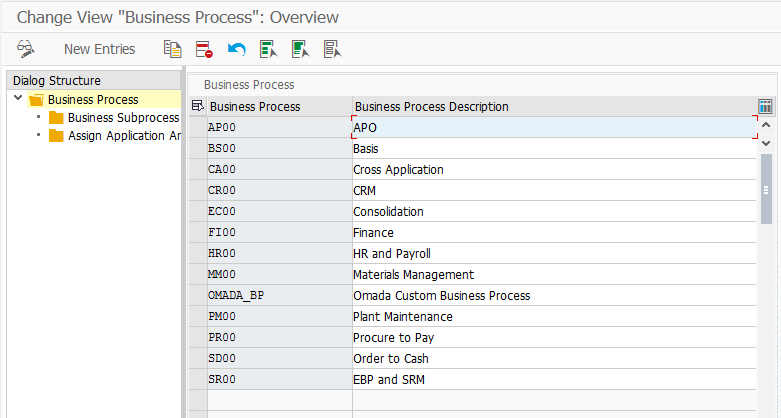Click the Consolidation description cell
781x418 pixels.
point(554,211)
